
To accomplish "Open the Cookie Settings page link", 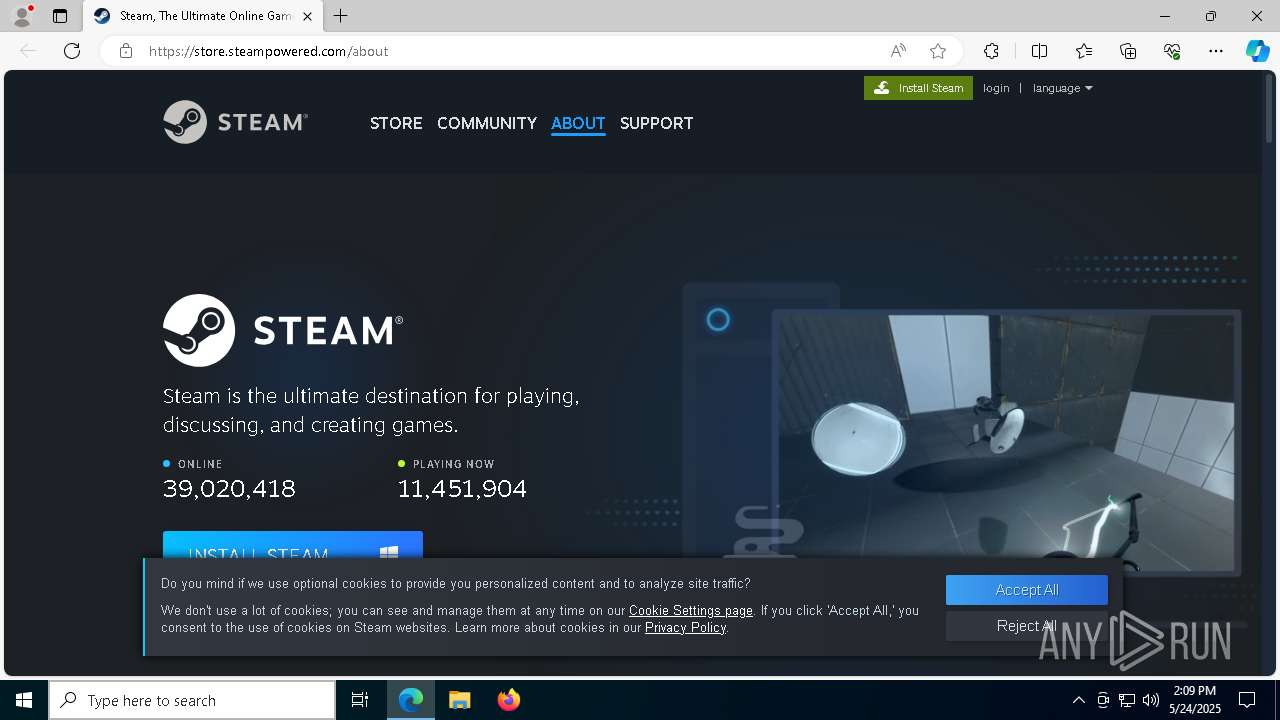I will (x=691, y=610).
